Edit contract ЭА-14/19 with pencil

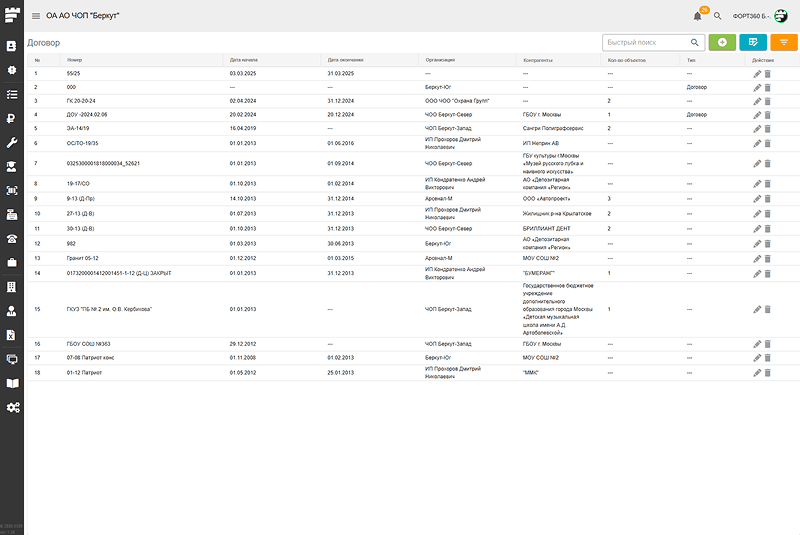(757, 129)
